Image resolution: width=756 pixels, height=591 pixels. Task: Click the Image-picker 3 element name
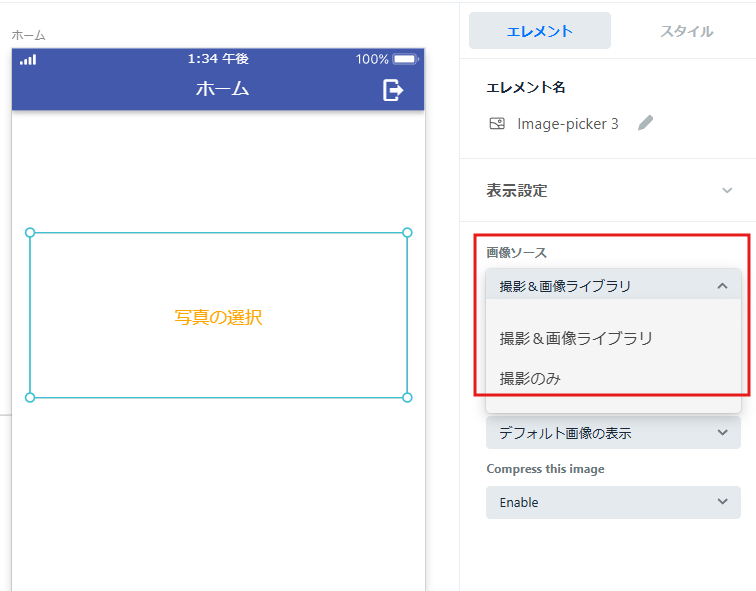567,124
